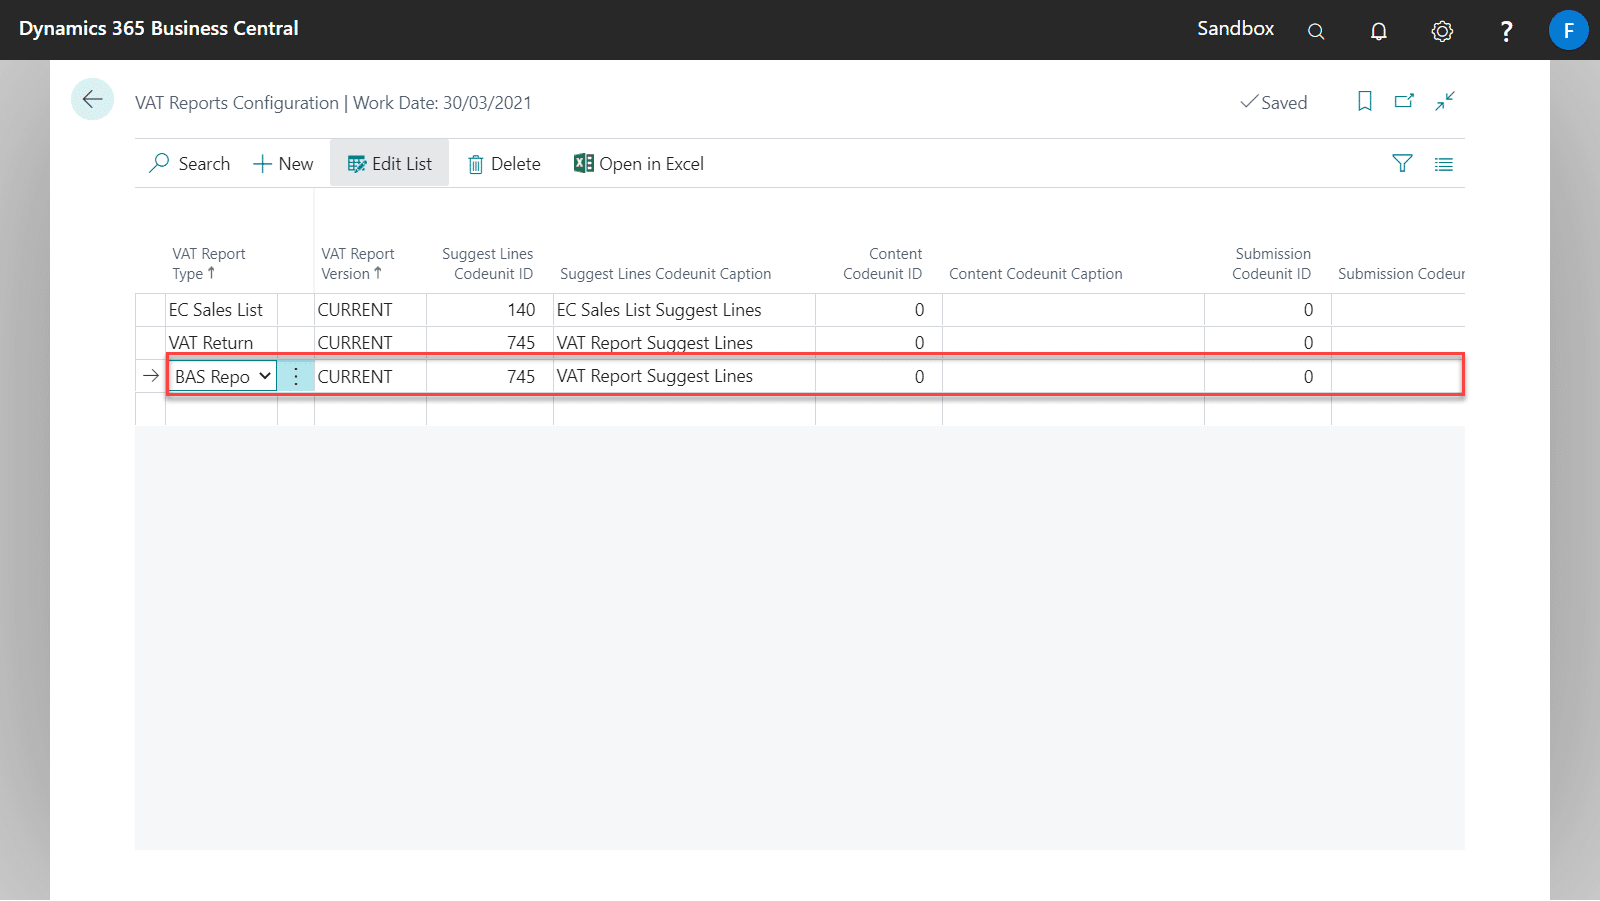Click CURRENT version in BAS Report row
The image size is (1600, 901).
(x=355, y=377)
